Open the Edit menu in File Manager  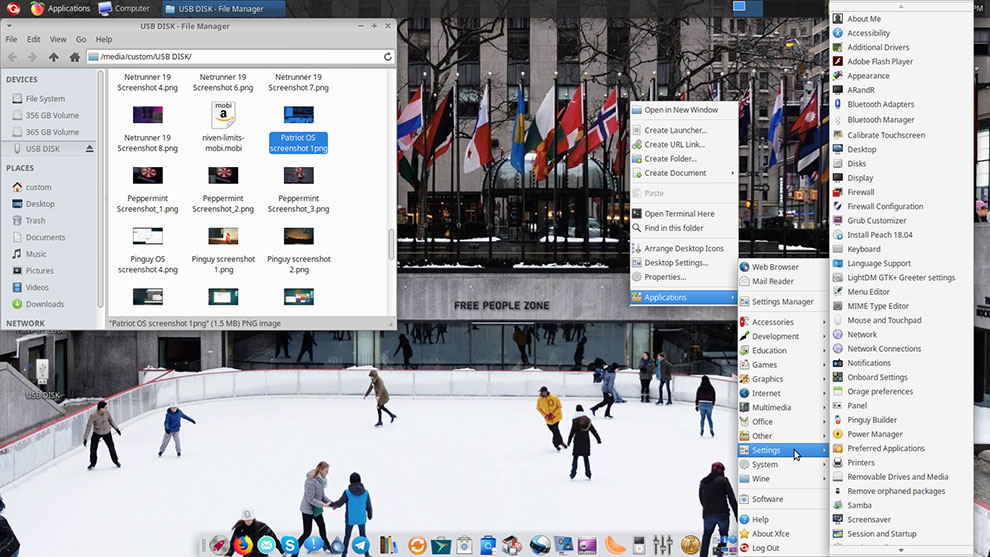pyautogui.click(x=33, y=39)
